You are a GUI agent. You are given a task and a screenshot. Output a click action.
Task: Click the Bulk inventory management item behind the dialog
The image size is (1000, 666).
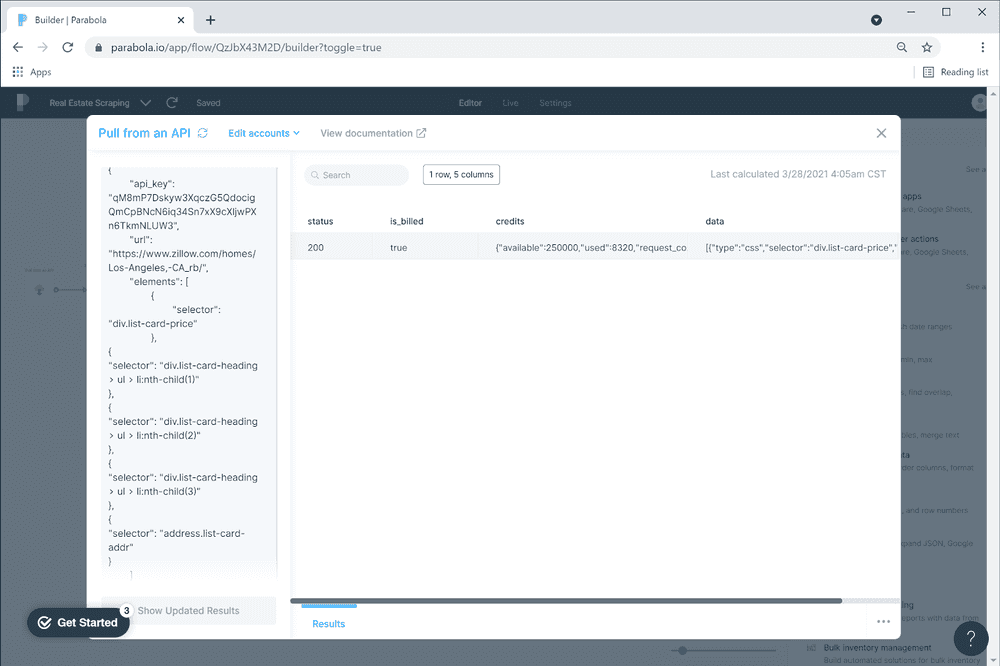click(877, 648)
